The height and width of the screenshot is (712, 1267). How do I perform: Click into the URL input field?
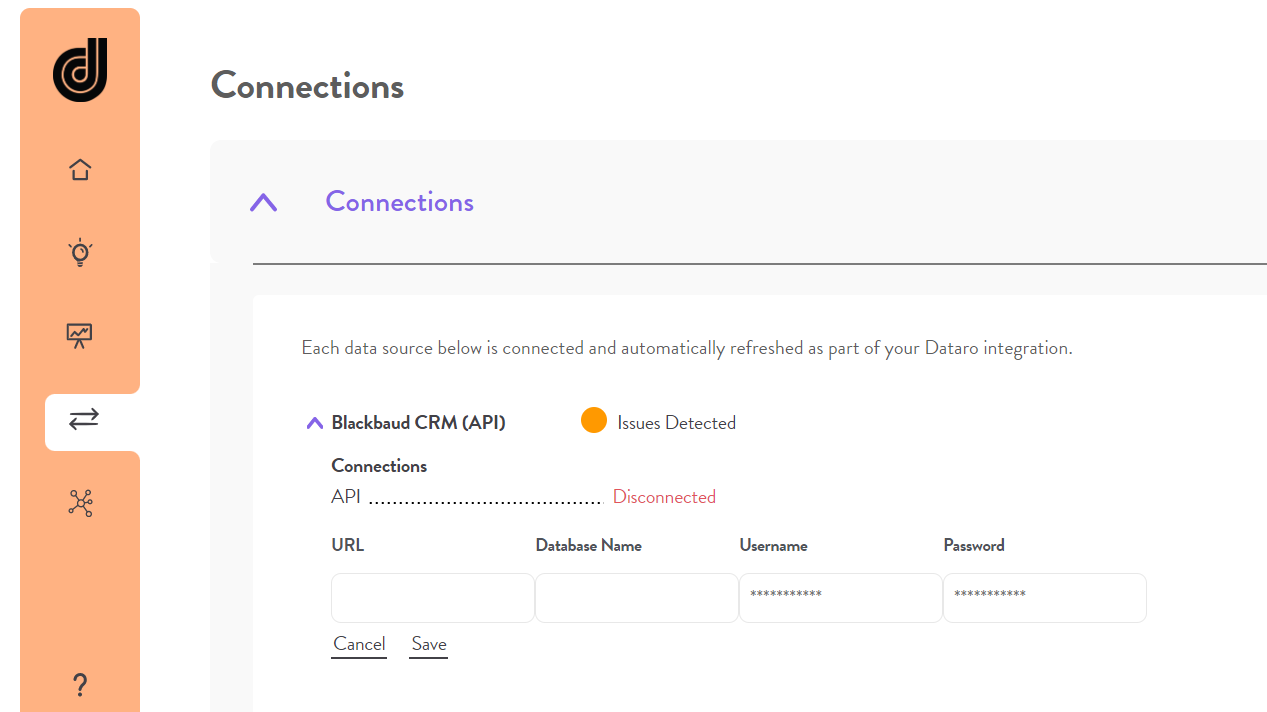click(433, 598)
